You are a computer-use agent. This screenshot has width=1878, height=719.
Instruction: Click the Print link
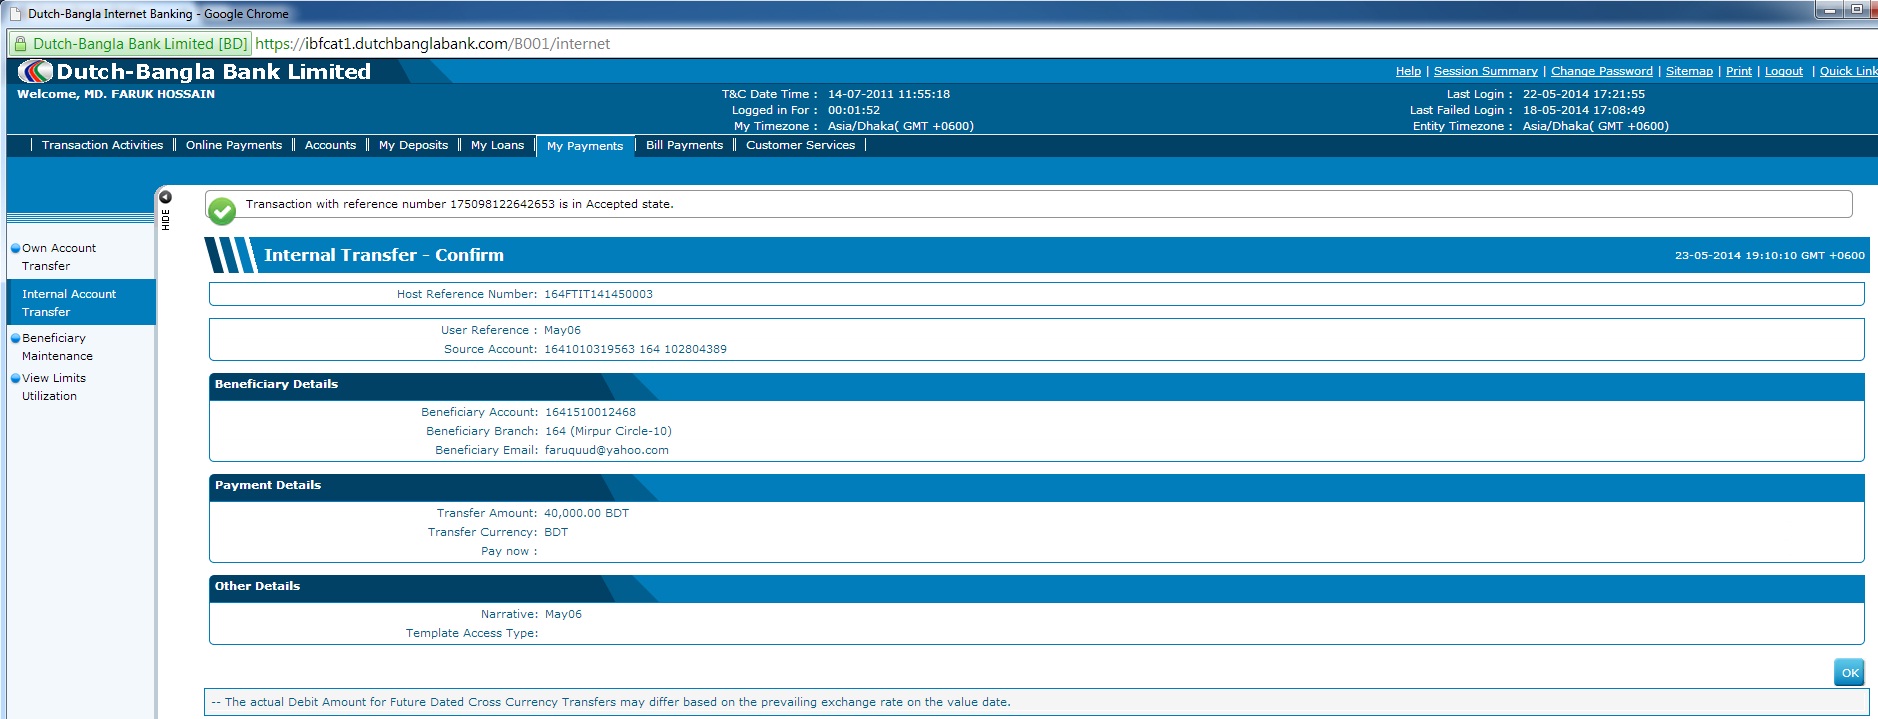point(1738,71)
